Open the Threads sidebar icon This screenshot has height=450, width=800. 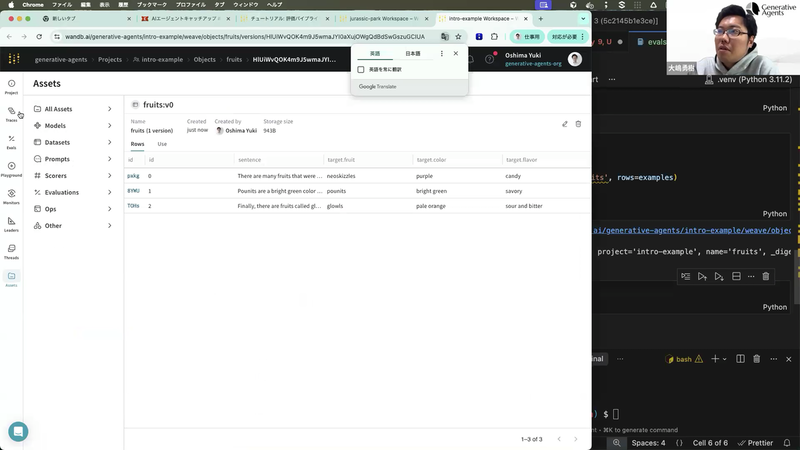pyautogui.click(x=11, y=252)
